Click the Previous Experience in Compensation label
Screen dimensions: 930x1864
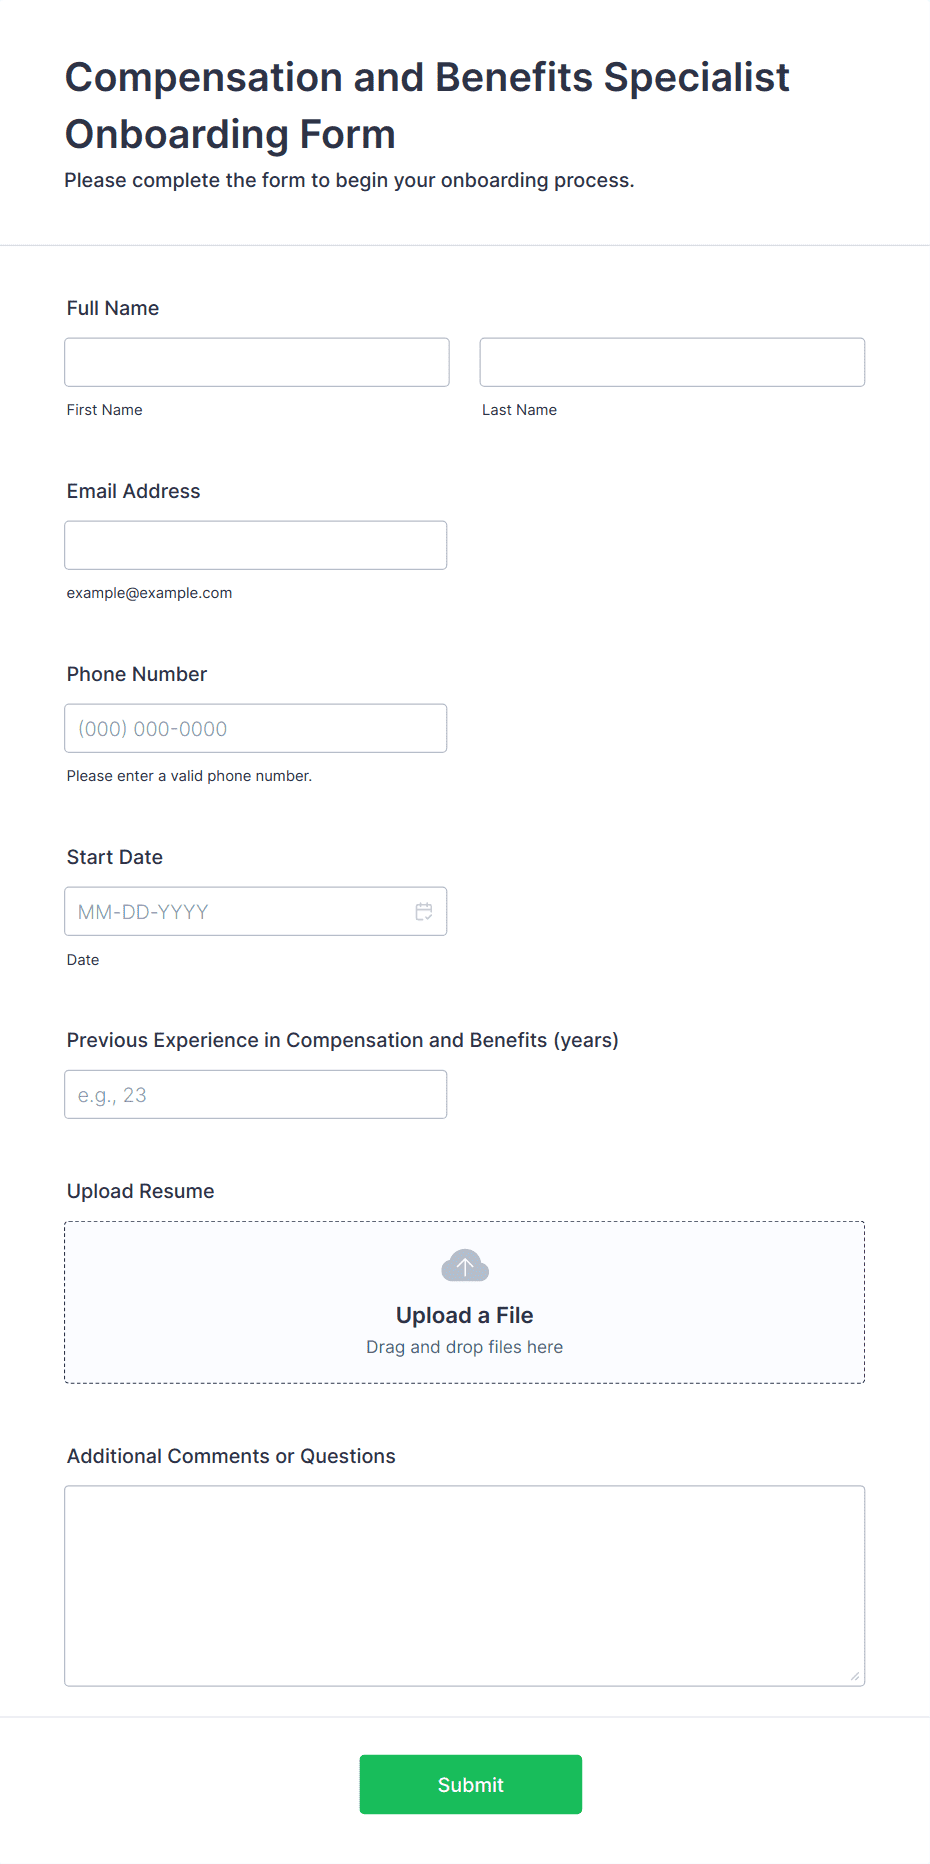pos(343,1040)
